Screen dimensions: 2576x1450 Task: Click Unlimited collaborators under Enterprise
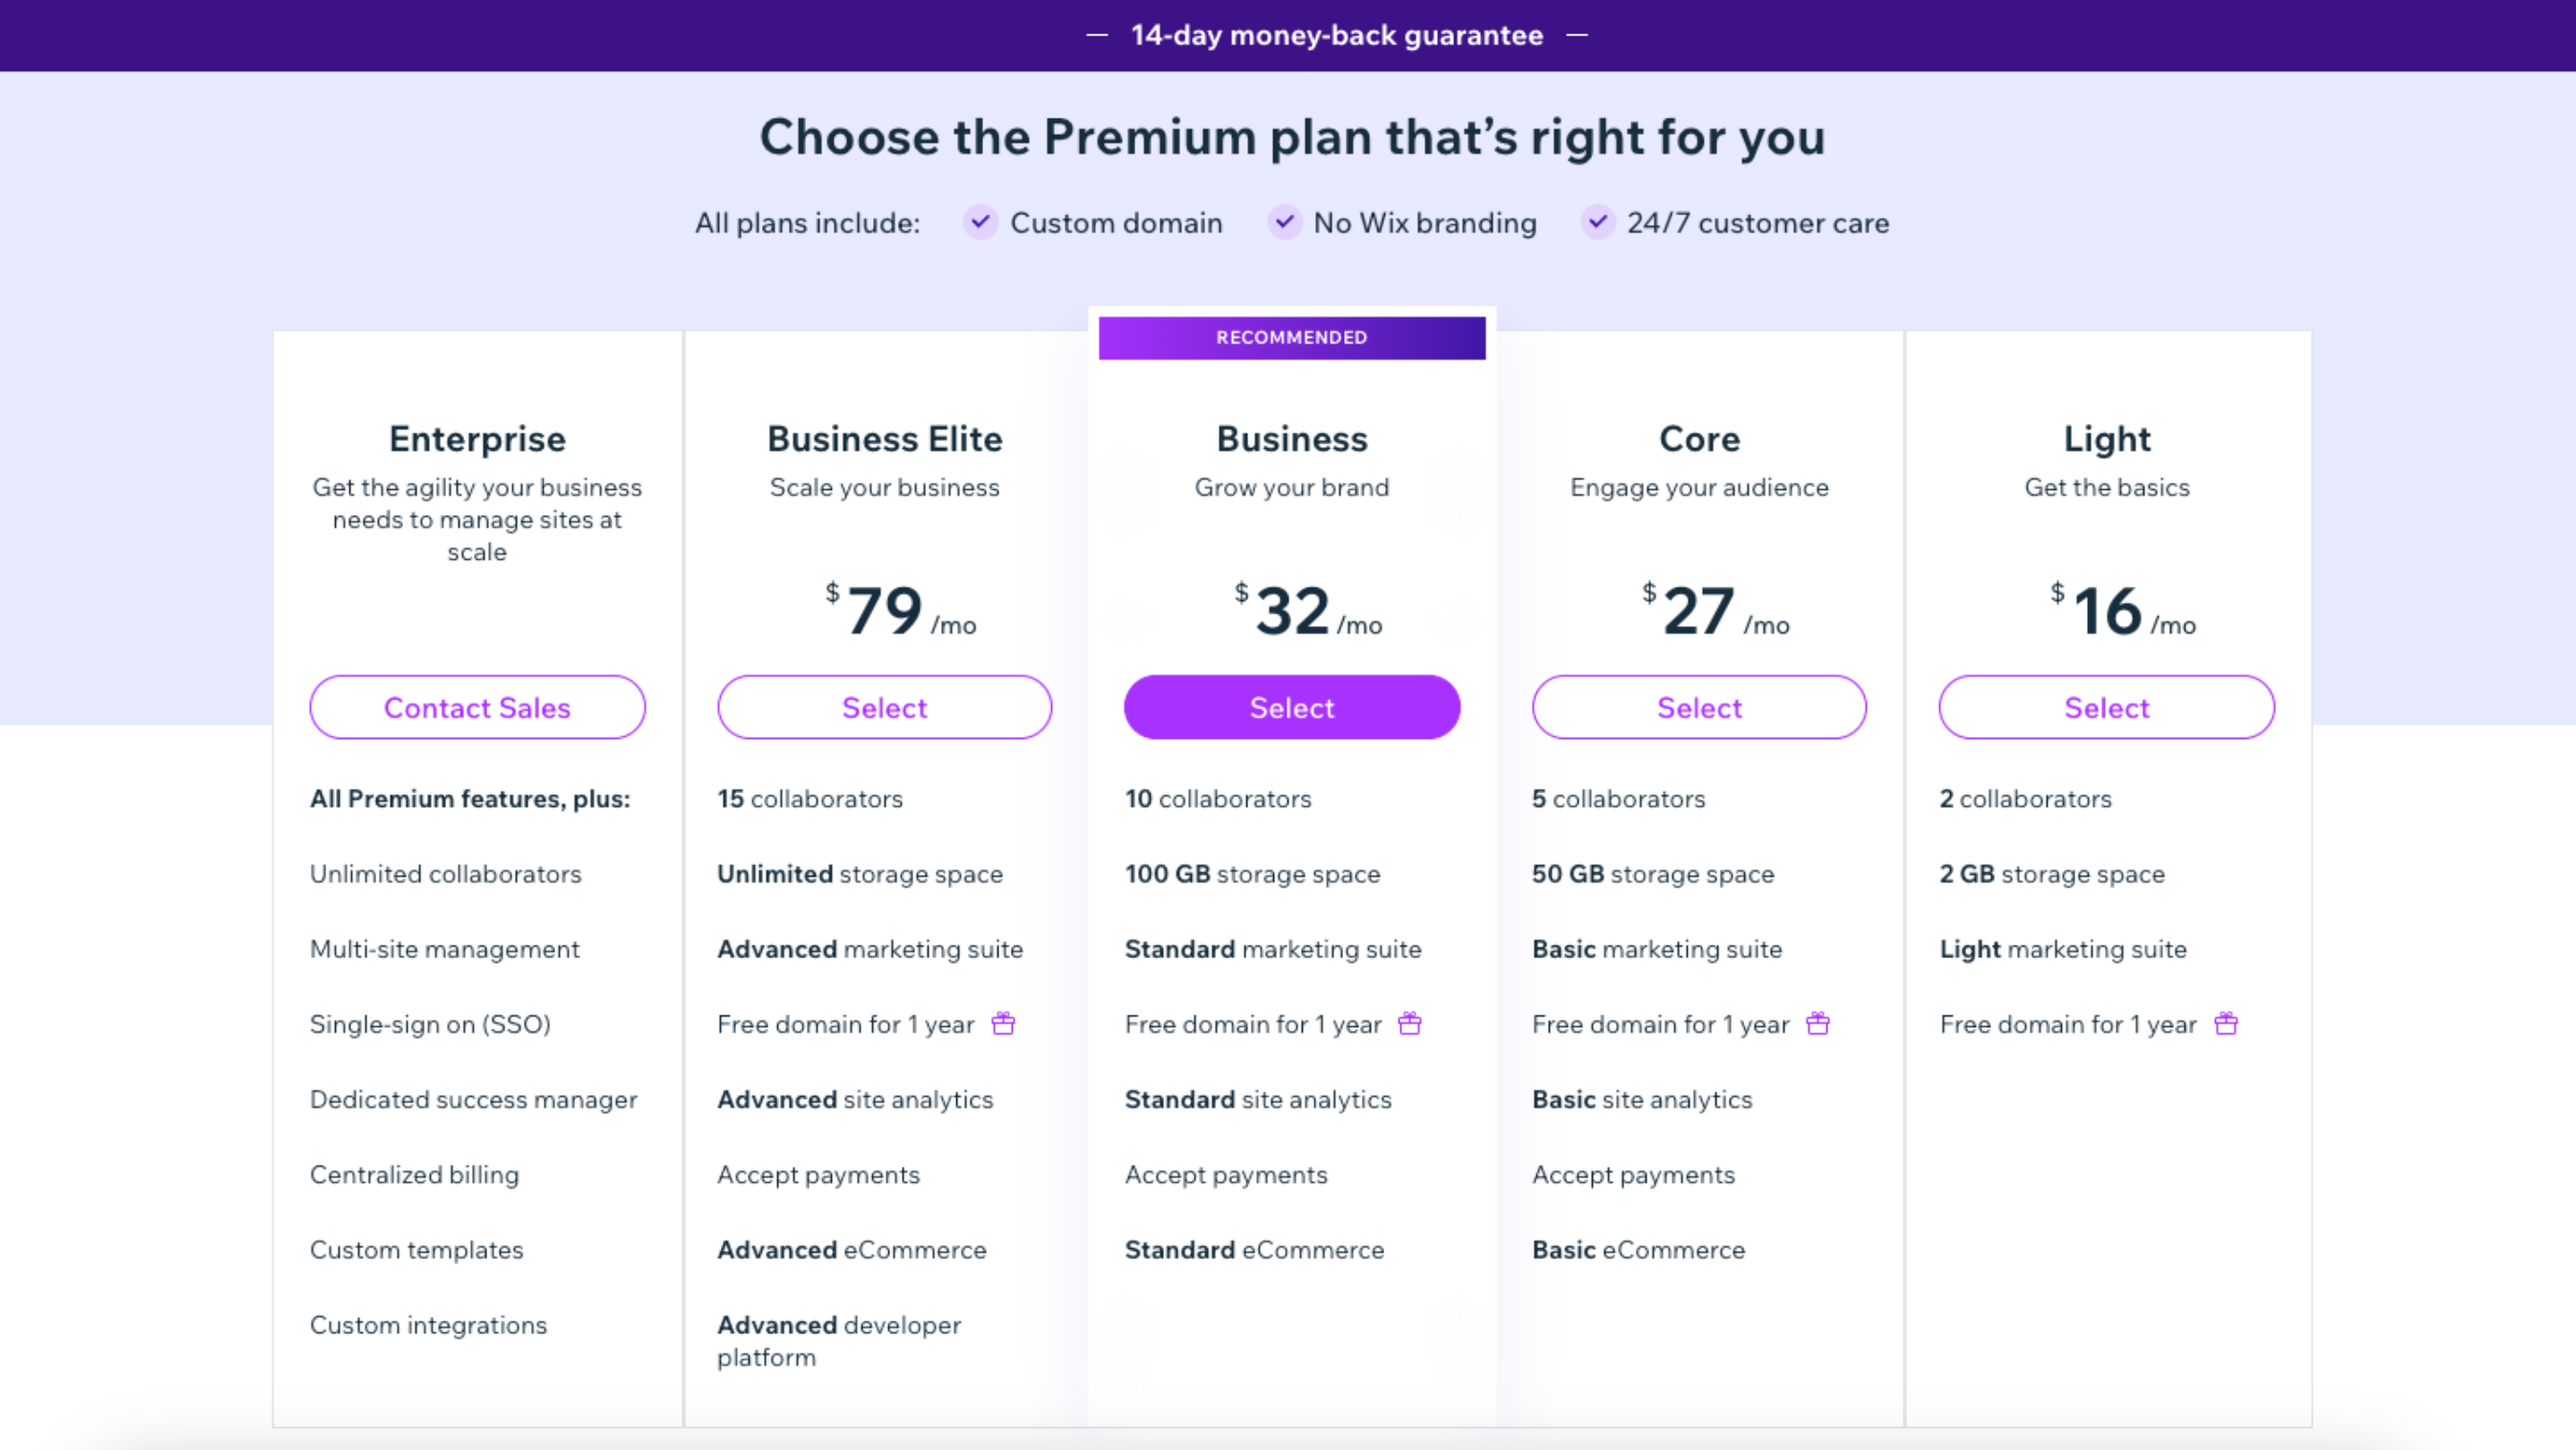click(445, 873)
